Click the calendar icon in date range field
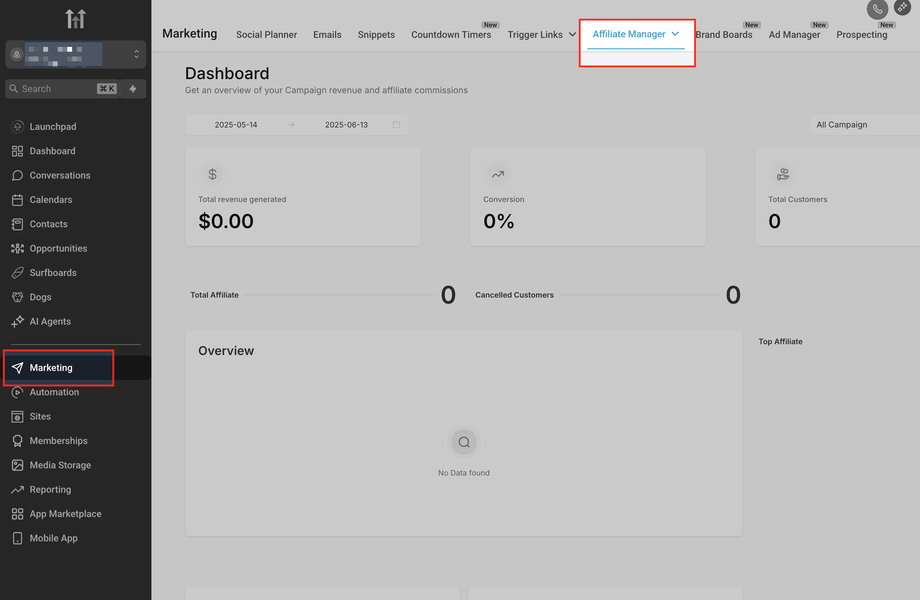 (396, 124)
